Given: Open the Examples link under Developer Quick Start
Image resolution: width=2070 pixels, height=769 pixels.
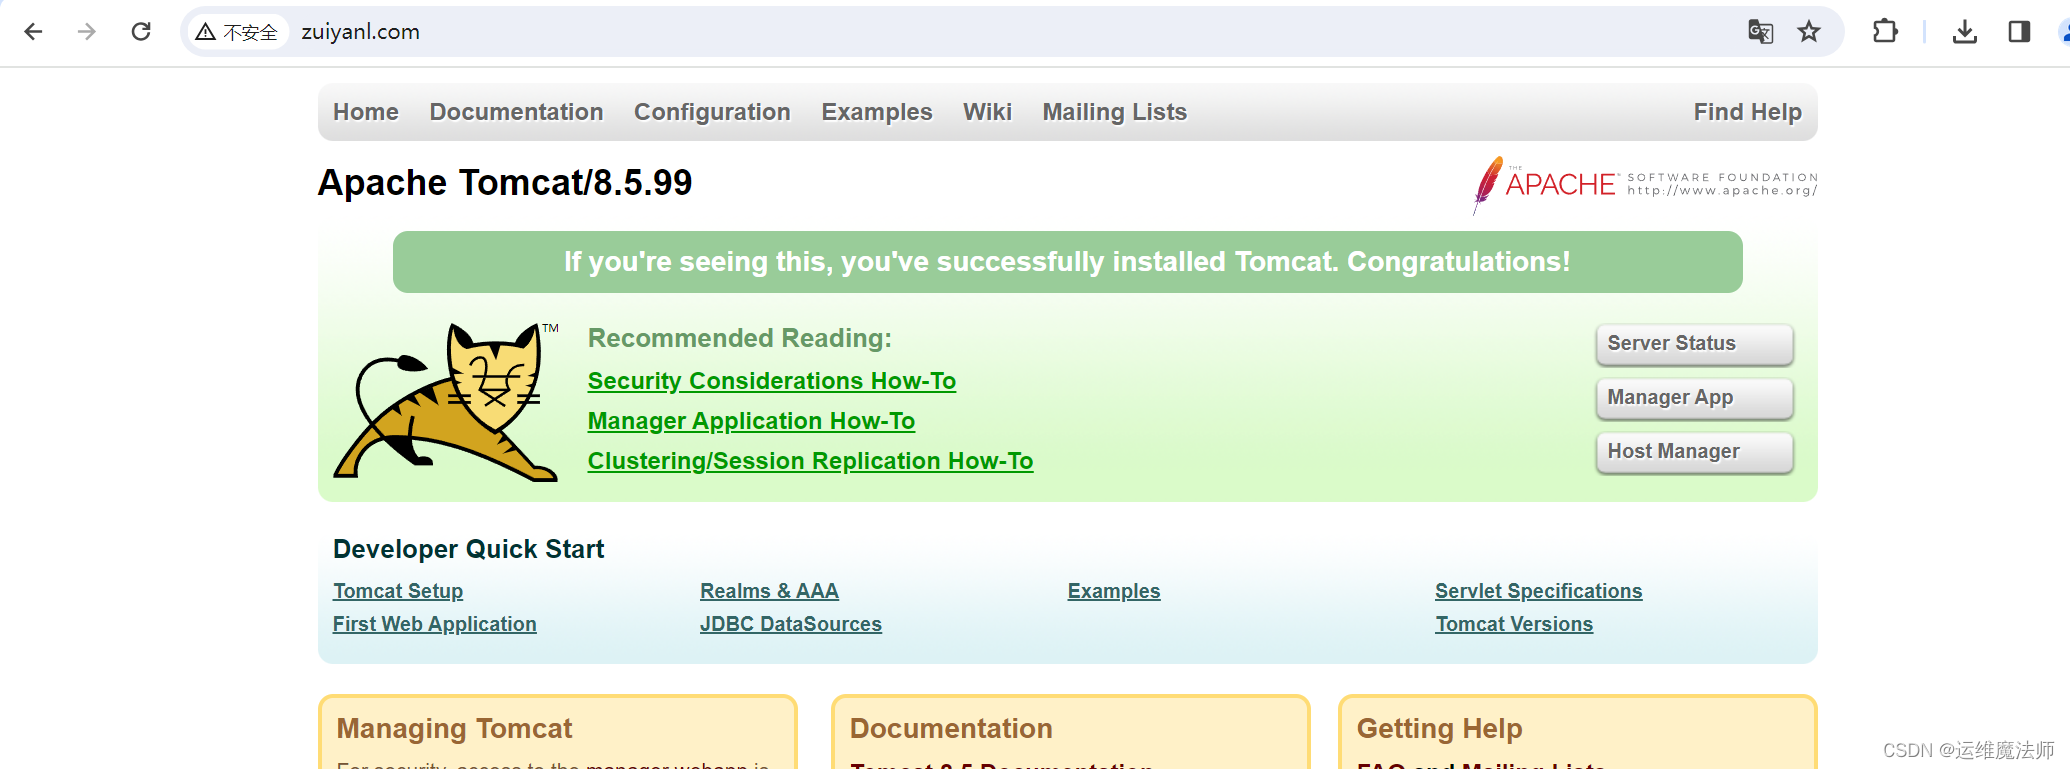Looking at the screenshot, I should click(x=1114, y=591).
